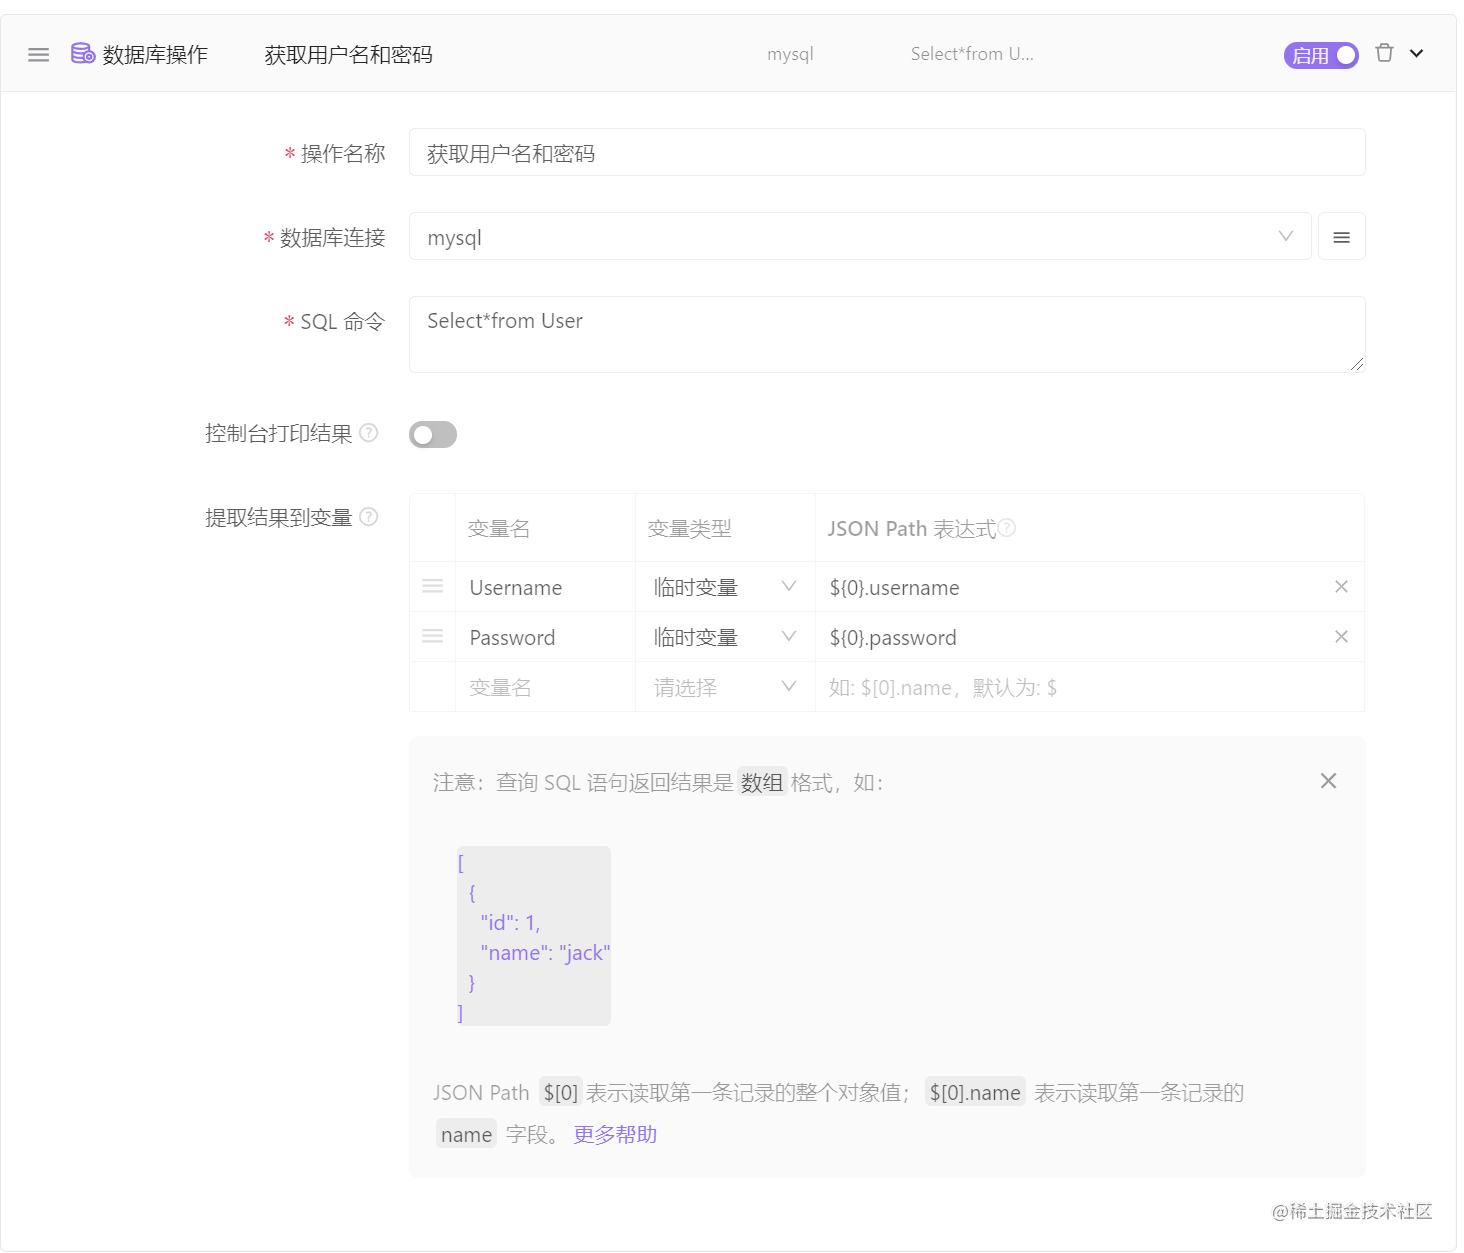Click the database operation icon
Viewport: 1464px width, 1253px height.
click(83, 54)
